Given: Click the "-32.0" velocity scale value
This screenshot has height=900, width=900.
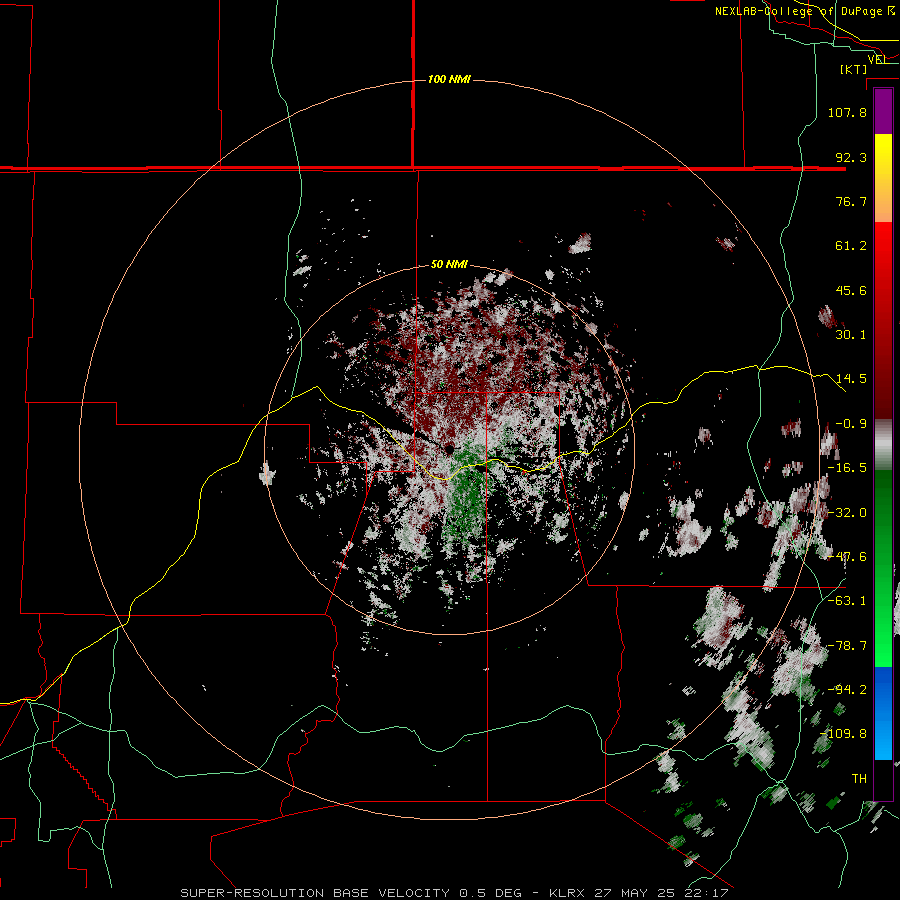Looking at the screenshot, I should (847, 513).
